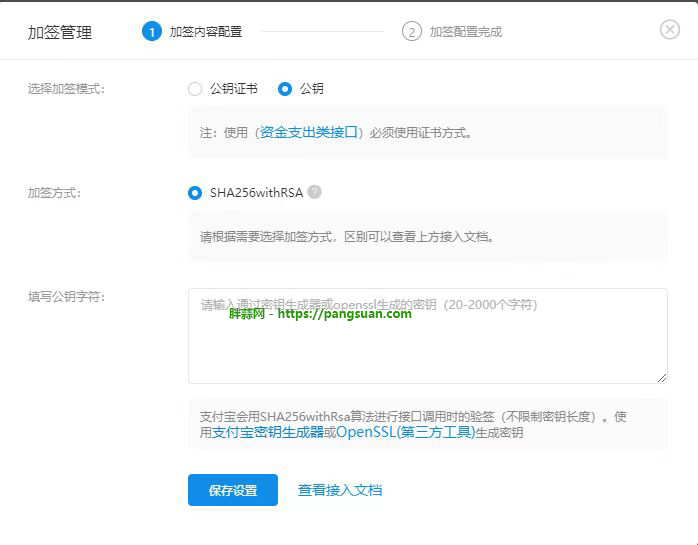
Task: Open the 加签内容配置 step label
Action: pyautogui.click(x=206, y=32)
